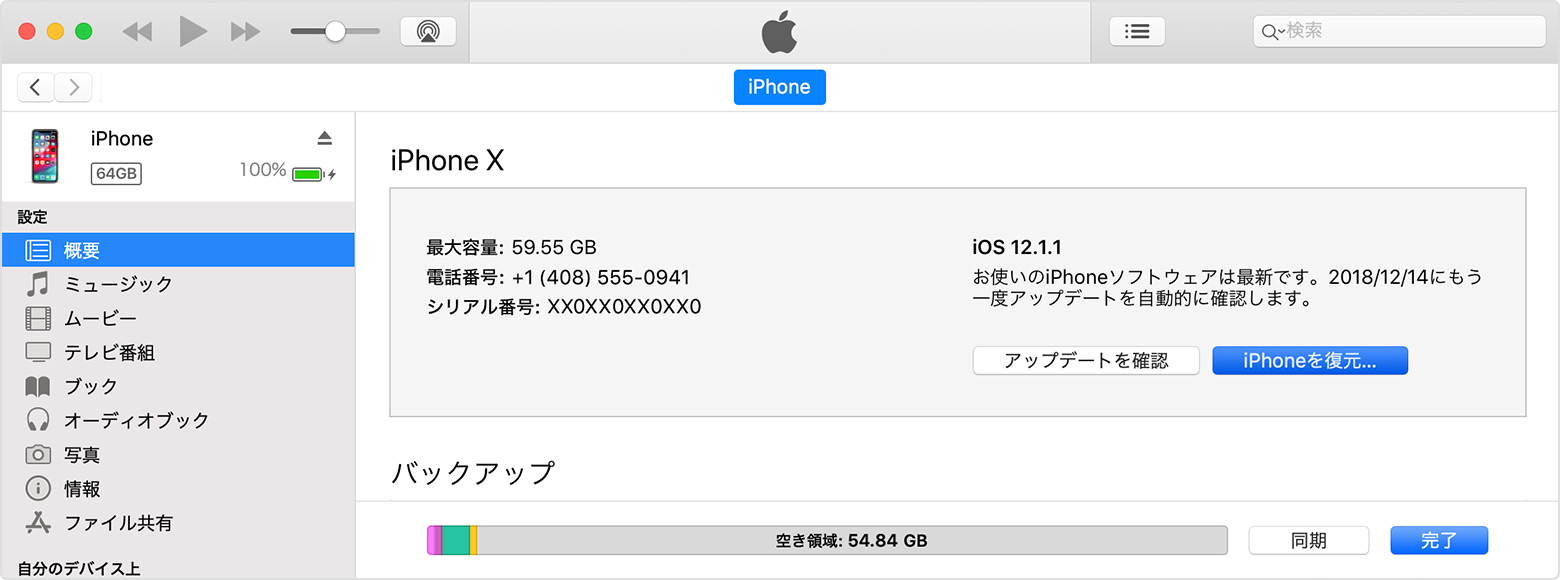Open the AirPlay output menu

point(428,31)
